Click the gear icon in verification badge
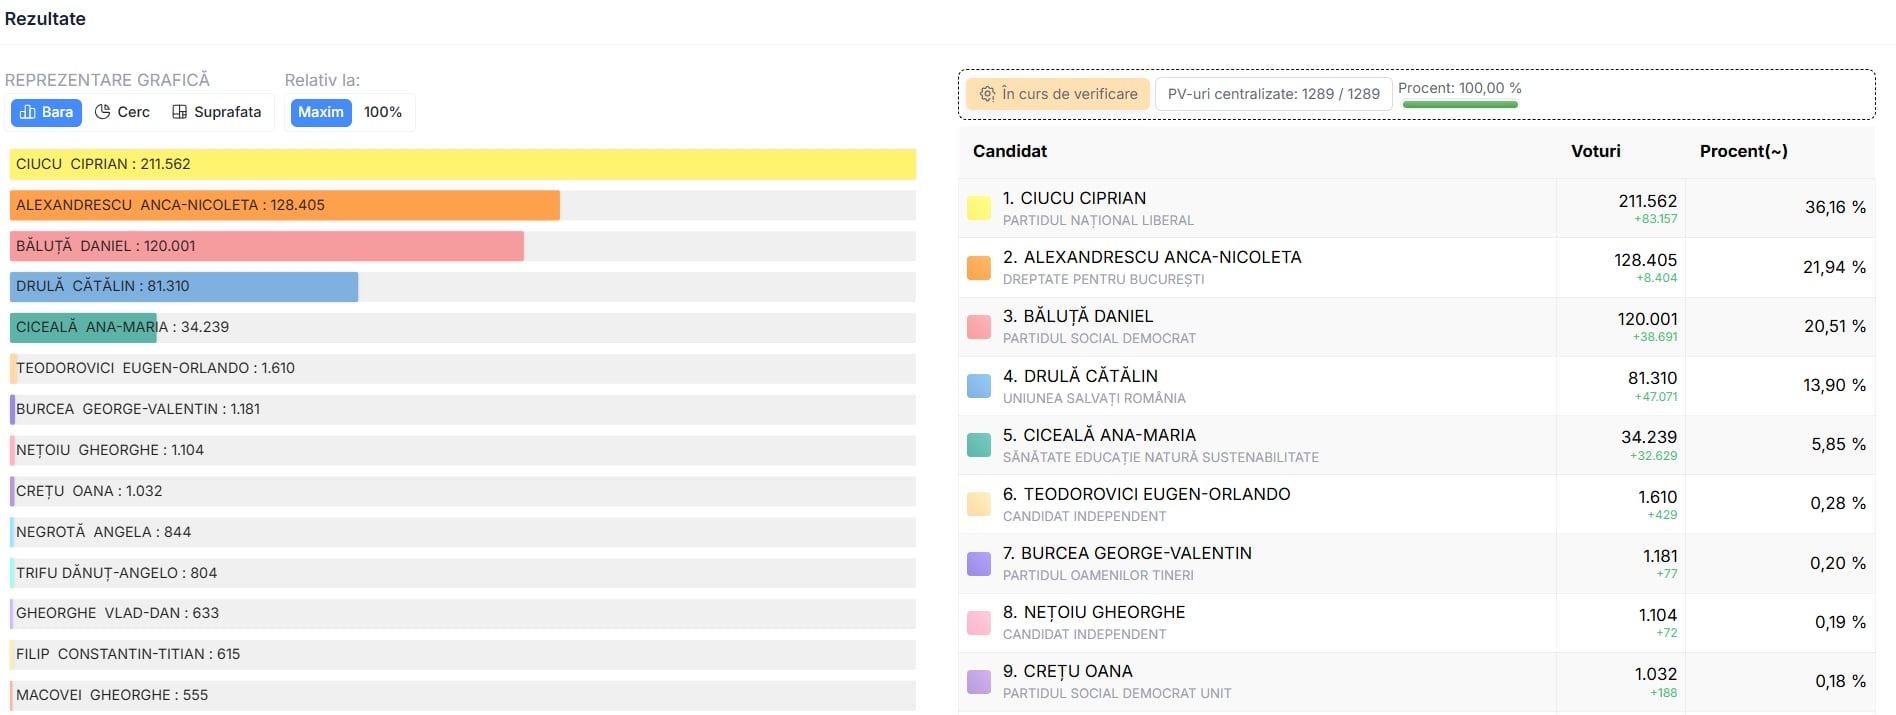1896x715 pixels. 987,94
